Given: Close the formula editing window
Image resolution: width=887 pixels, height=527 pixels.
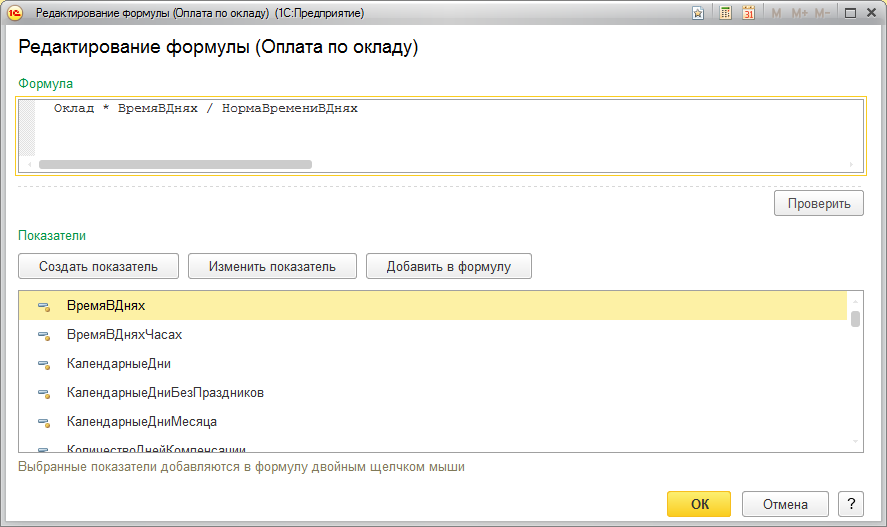Looking at the screenshot, I should [872, 12].
